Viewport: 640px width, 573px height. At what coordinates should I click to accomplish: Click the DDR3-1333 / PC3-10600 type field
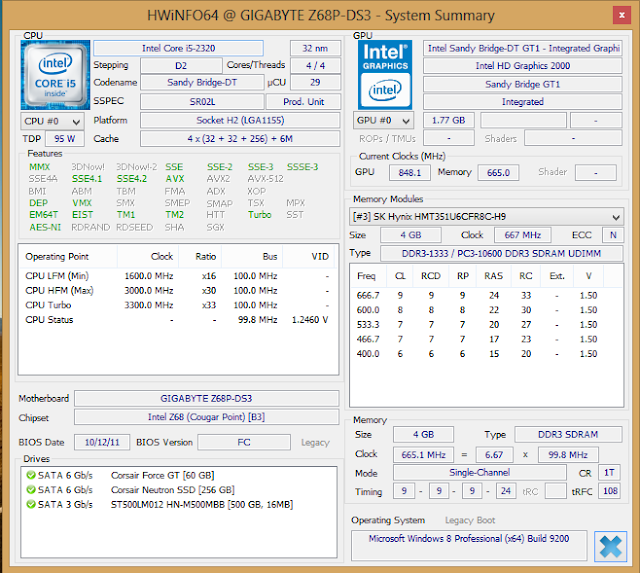pyautogui.click(x=501, y=253)
